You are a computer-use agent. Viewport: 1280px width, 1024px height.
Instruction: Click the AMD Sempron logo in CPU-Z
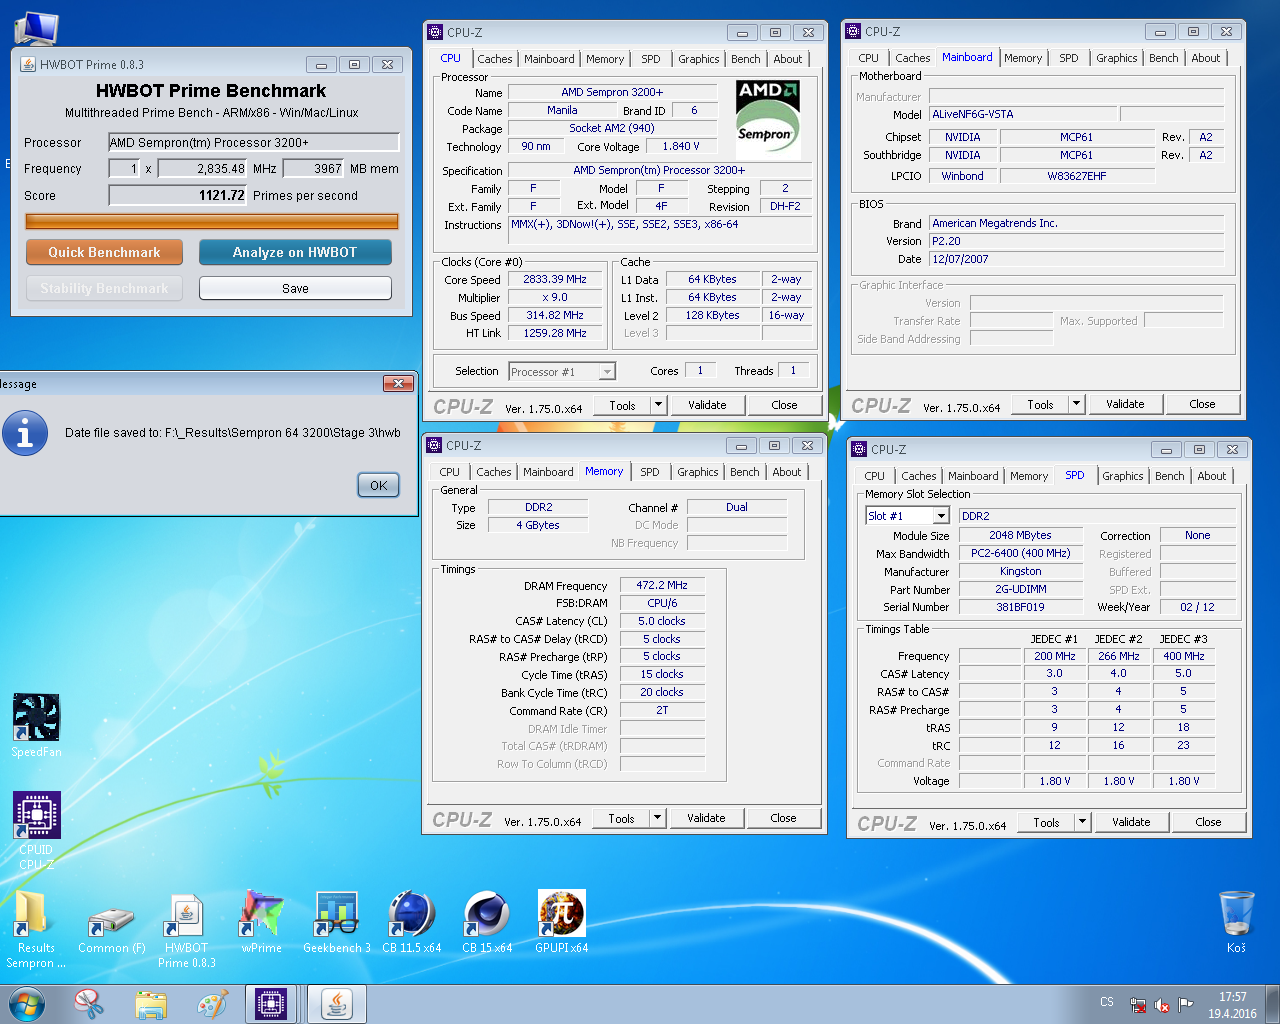coord(767,119)
